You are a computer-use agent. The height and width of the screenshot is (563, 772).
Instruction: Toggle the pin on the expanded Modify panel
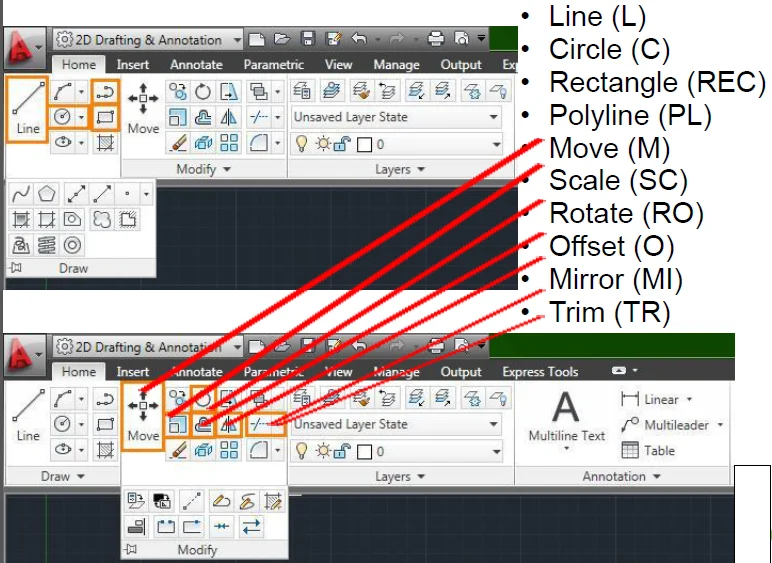tap(131, 549)
